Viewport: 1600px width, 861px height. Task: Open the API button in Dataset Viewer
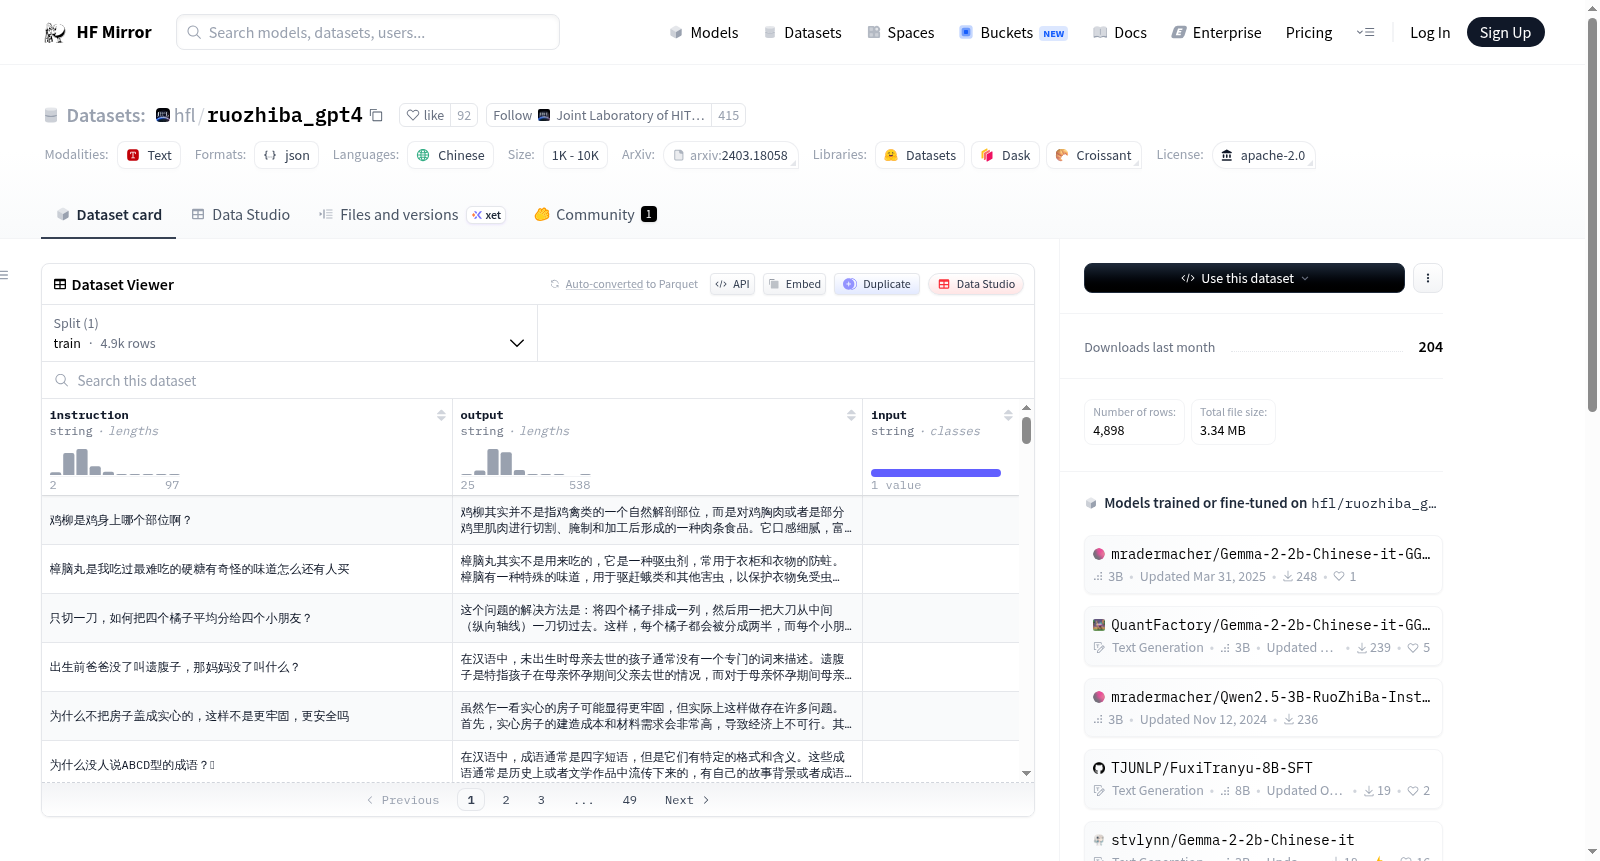click(733, 284)
